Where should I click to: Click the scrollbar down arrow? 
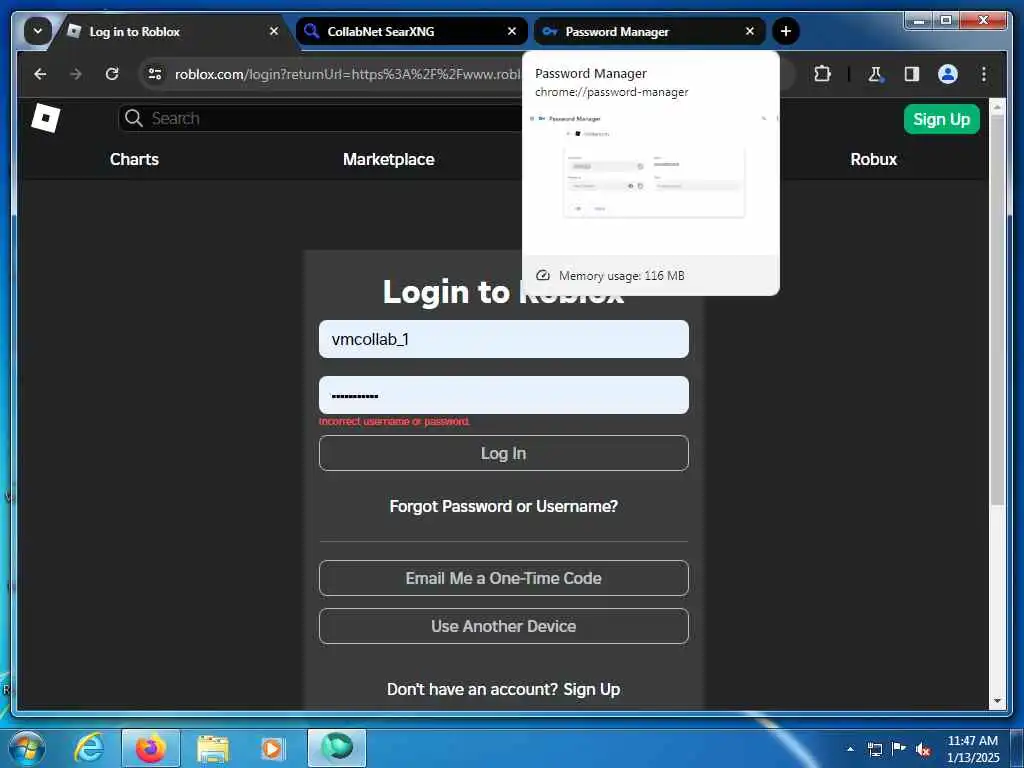[997, 701]
